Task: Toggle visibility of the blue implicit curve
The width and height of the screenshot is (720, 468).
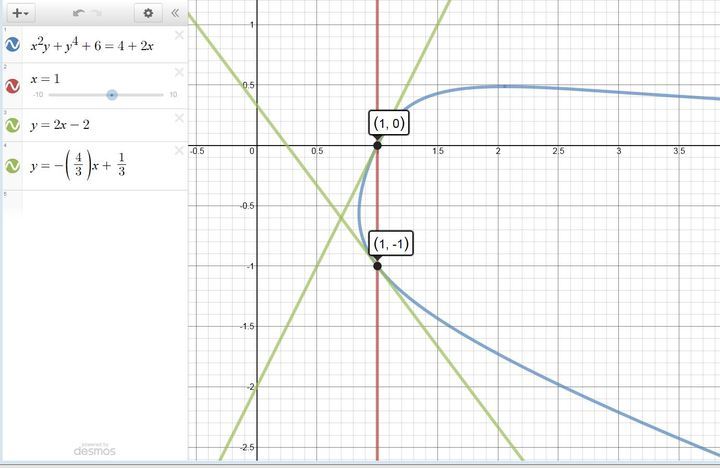Action: coord(14,45)
